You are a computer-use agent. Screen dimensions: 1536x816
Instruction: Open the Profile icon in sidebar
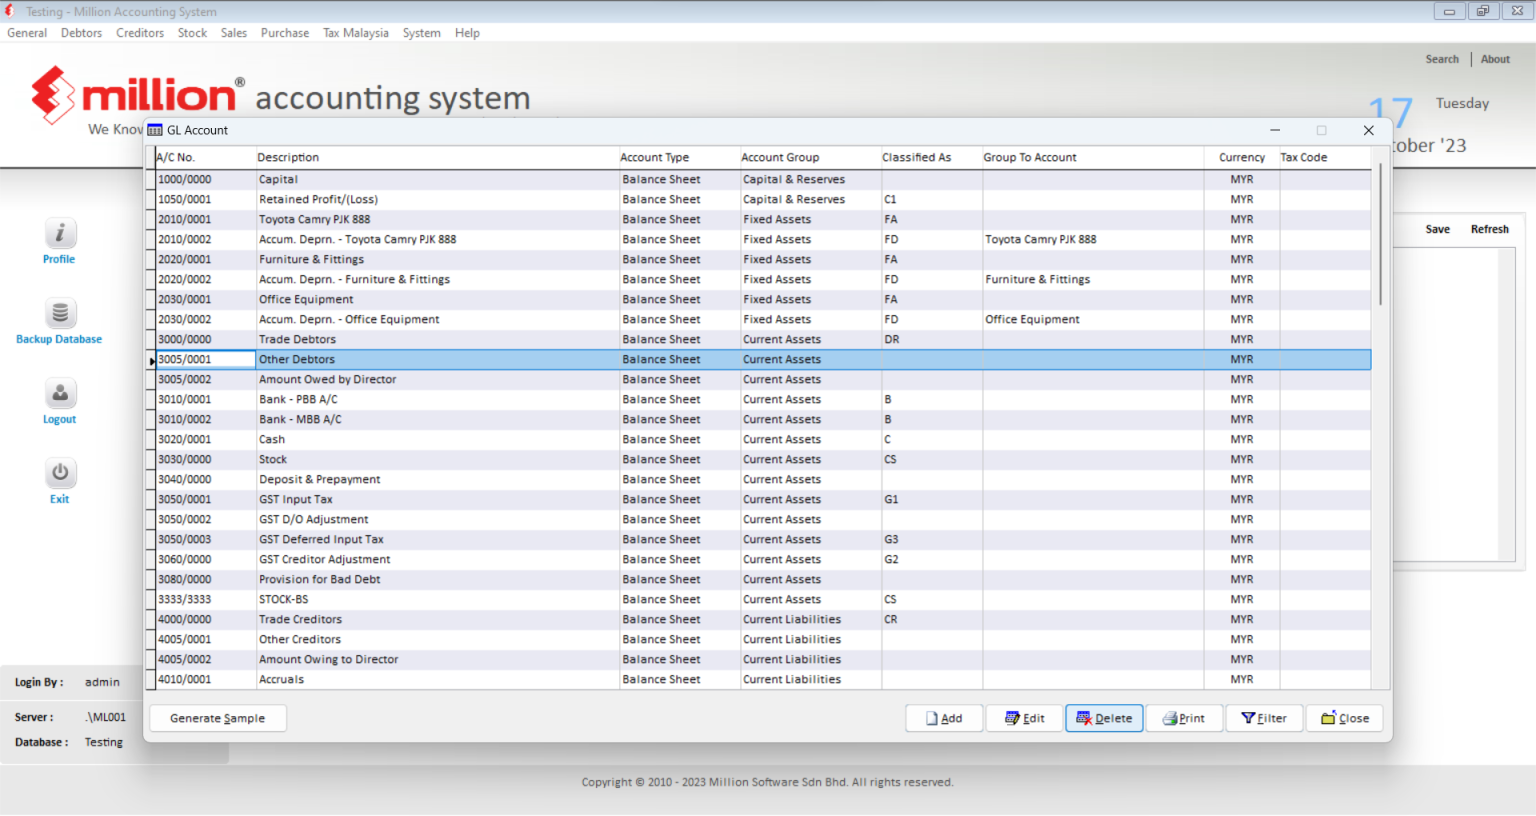(x=60, y=234)
